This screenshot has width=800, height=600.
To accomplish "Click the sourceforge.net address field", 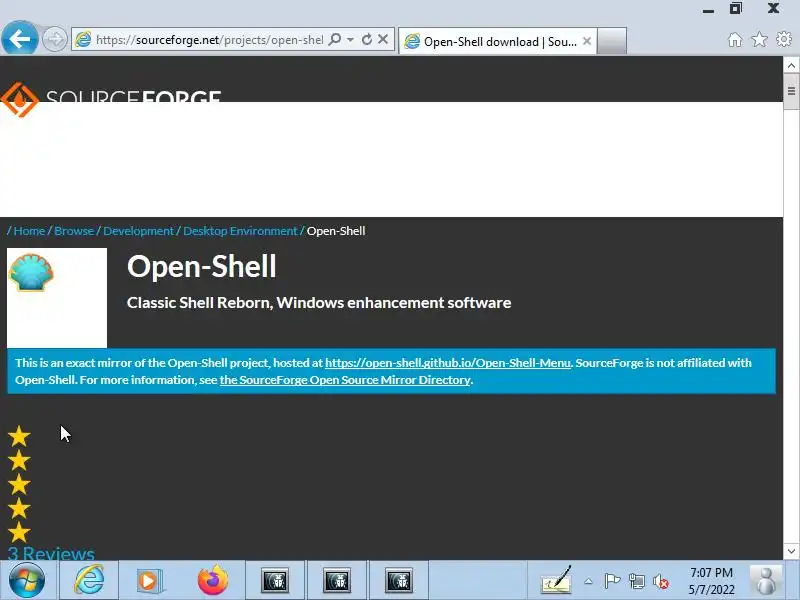I will 209,40.
